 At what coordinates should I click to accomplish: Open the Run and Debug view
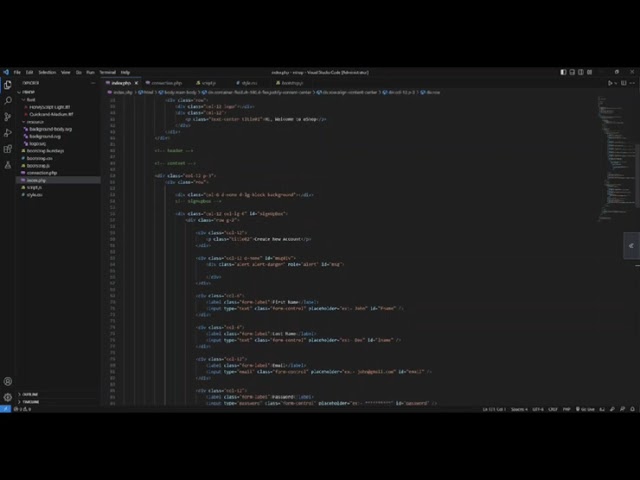pos(8,133)
